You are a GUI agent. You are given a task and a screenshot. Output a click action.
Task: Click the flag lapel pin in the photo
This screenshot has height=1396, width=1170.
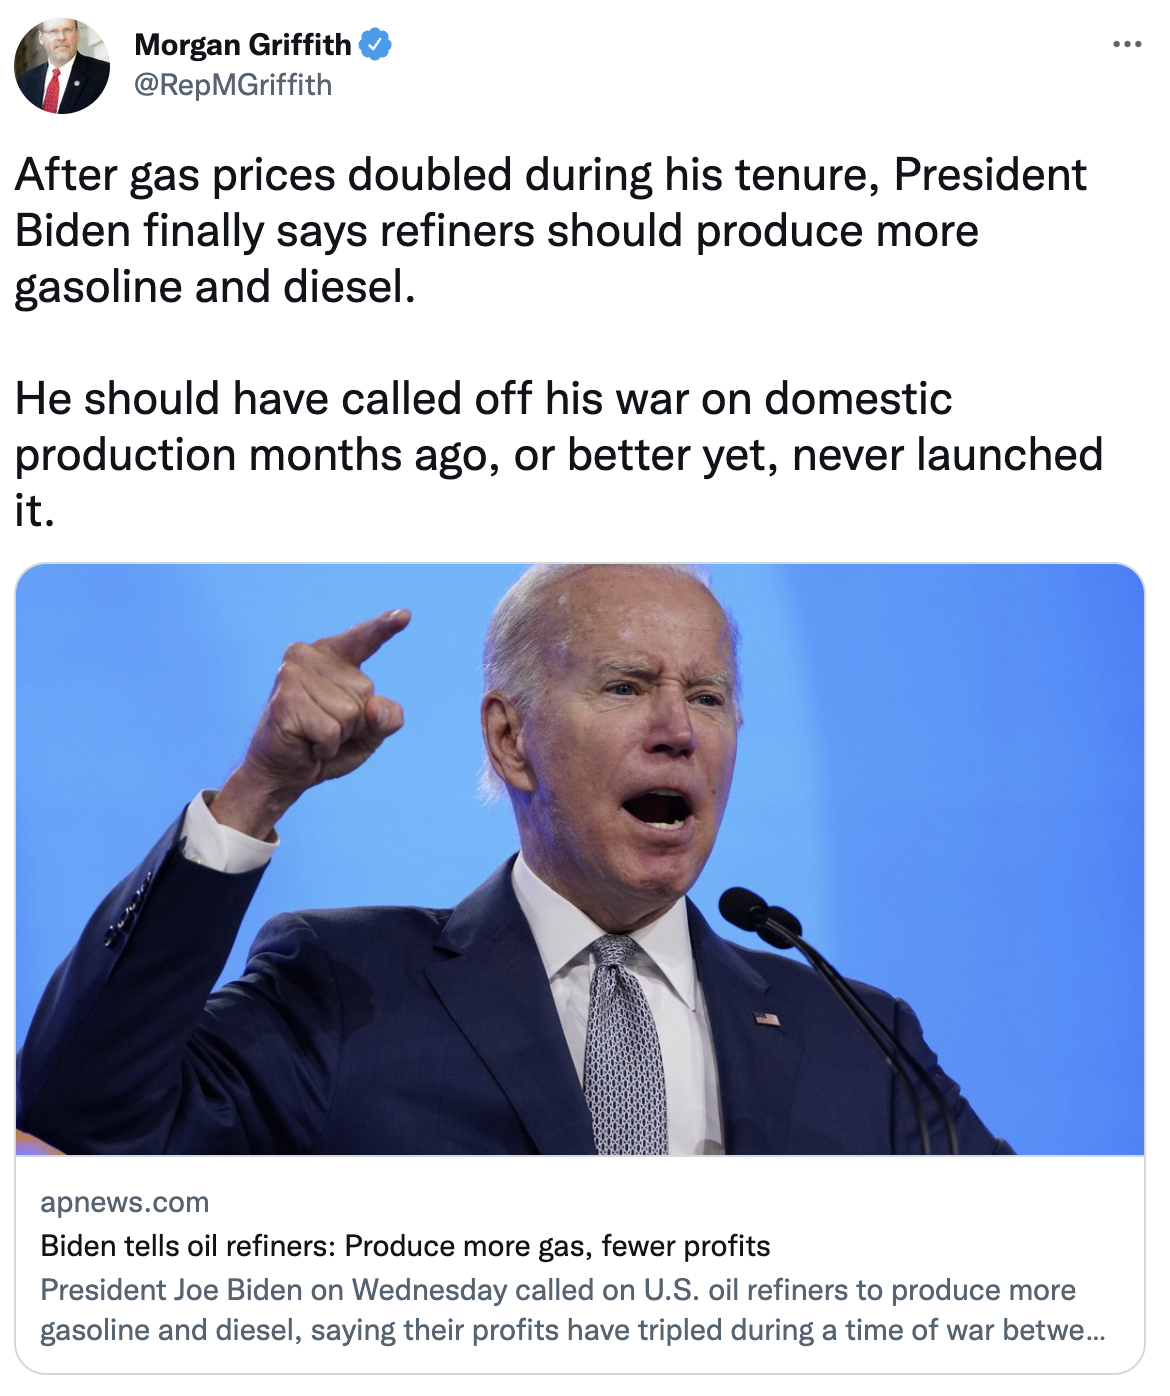coord(767,1019)
